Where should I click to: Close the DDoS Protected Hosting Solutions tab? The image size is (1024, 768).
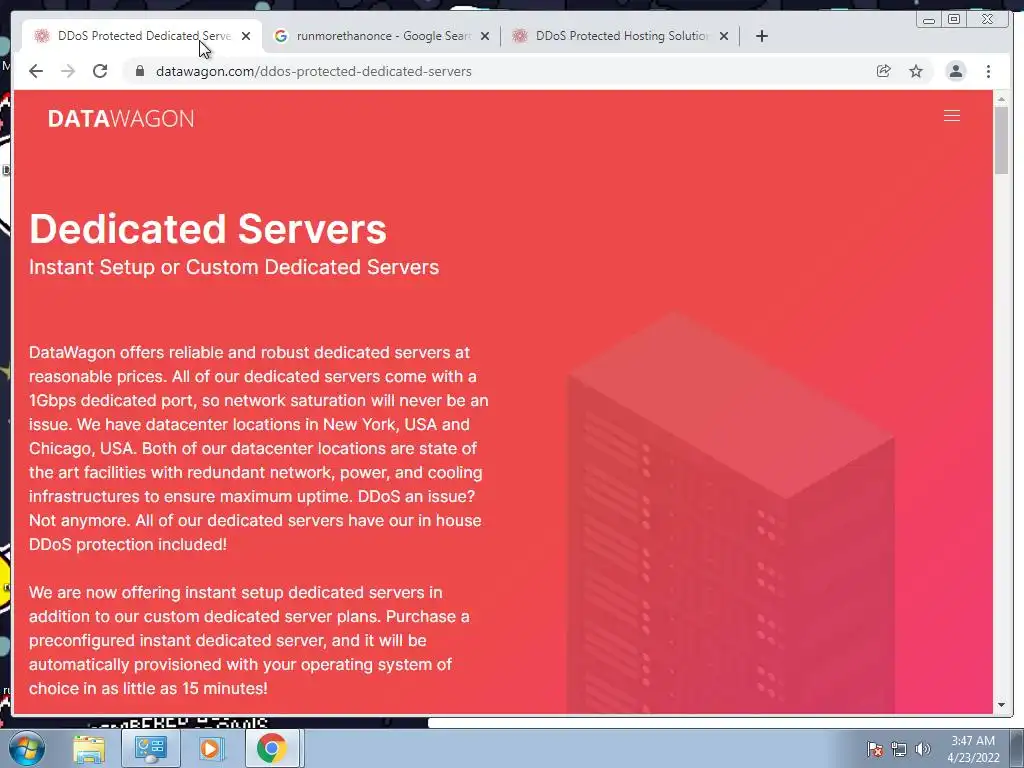724,36
